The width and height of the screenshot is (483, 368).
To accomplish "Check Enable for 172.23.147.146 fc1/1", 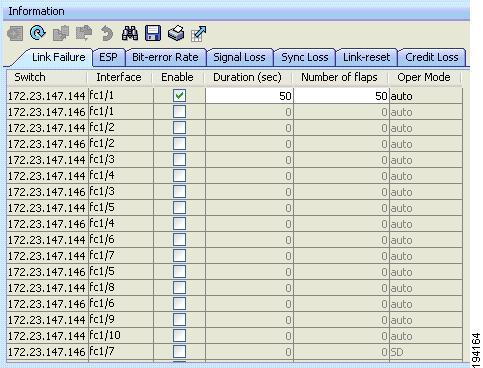I will click(x=179, y=112).
